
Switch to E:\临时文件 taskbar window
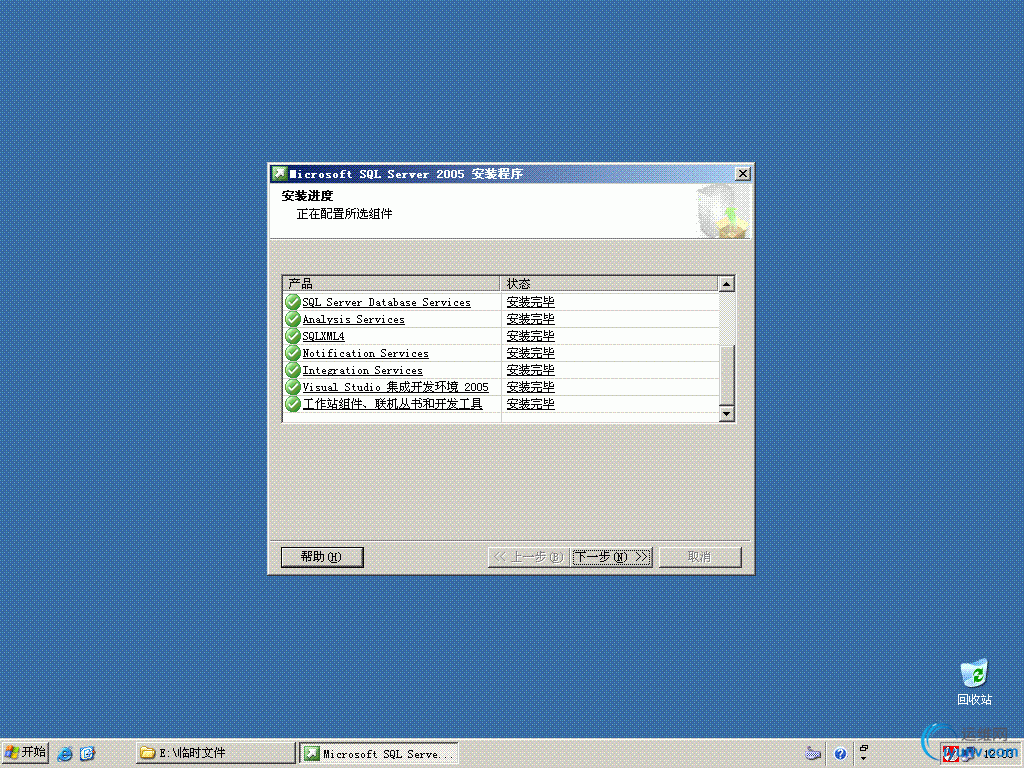pos(216,753)
